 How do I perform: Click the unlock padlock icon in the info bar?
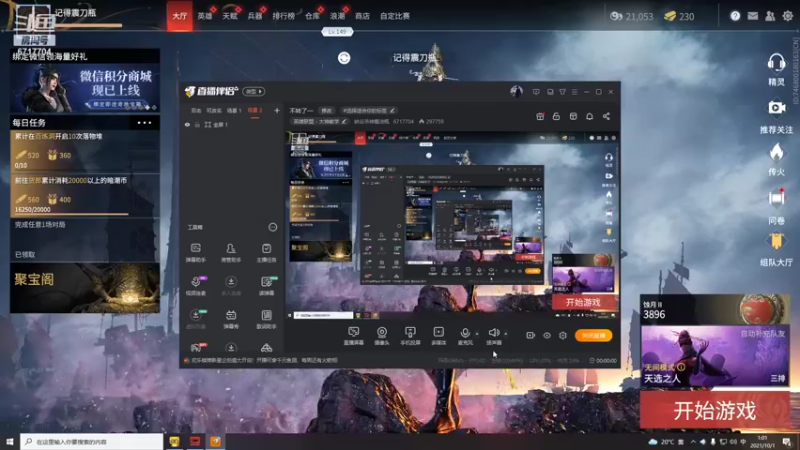point(556,116)
